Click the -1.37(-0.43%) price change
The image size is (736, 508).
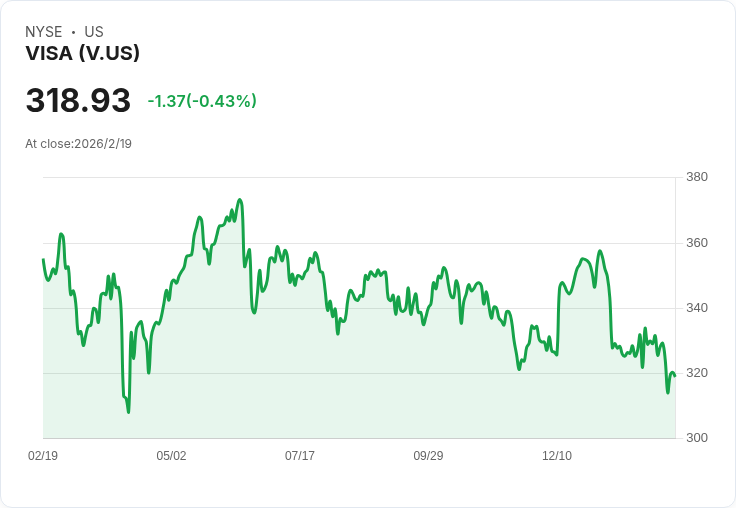(x=202, y=101)
